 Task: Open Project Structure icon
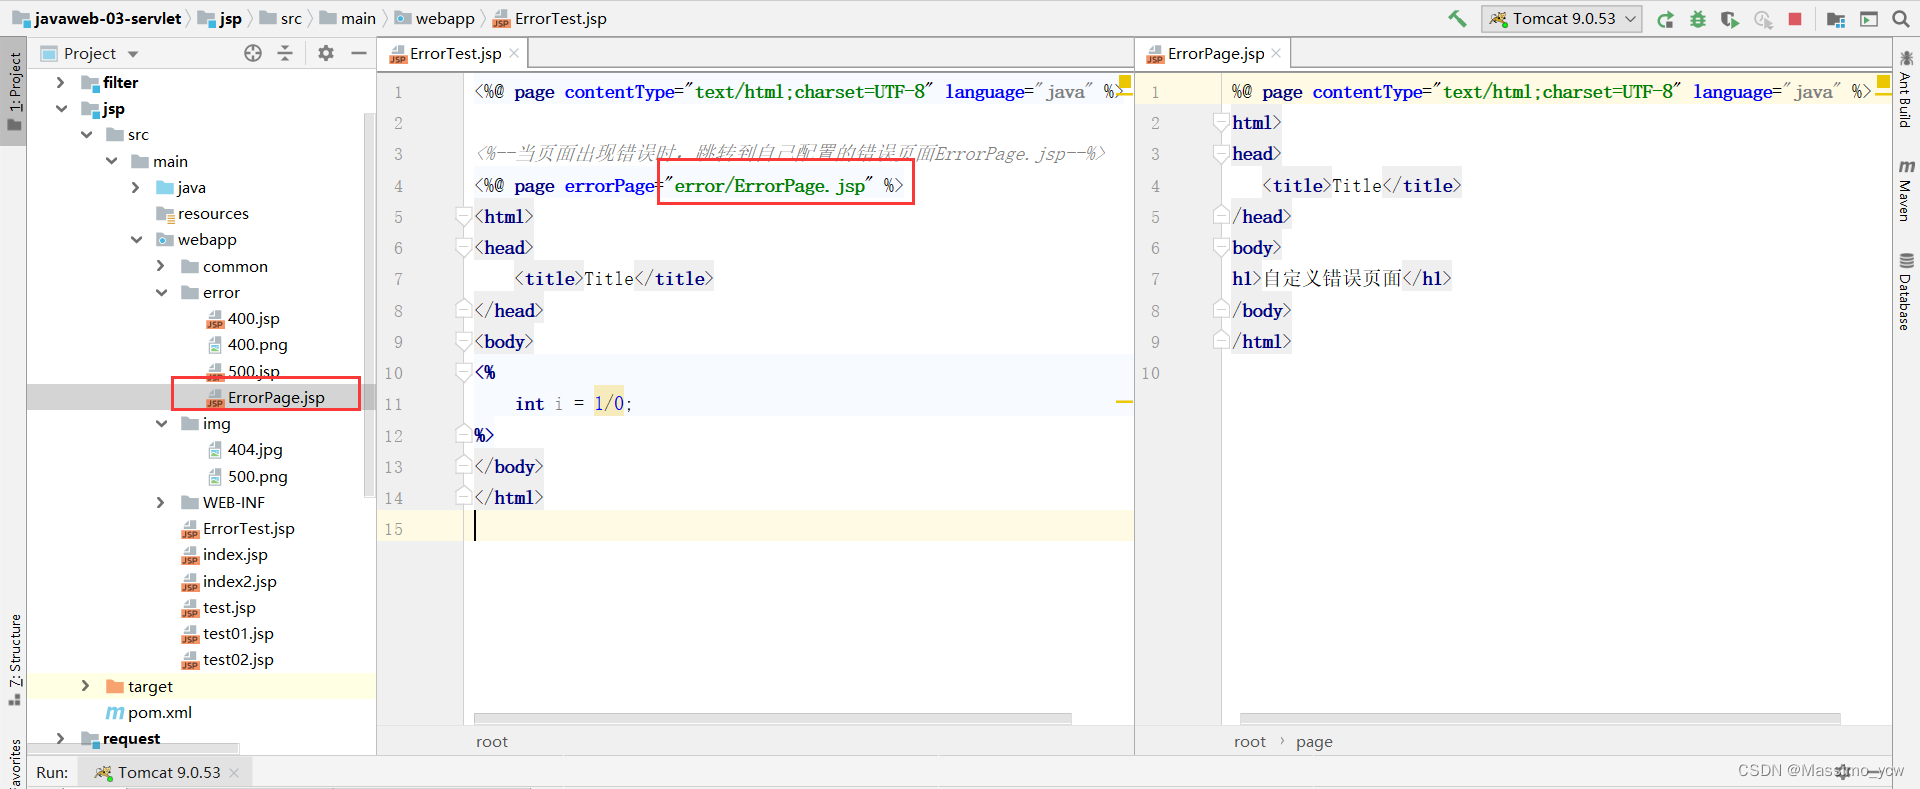pyautogui.click(x=1836, y=19)
